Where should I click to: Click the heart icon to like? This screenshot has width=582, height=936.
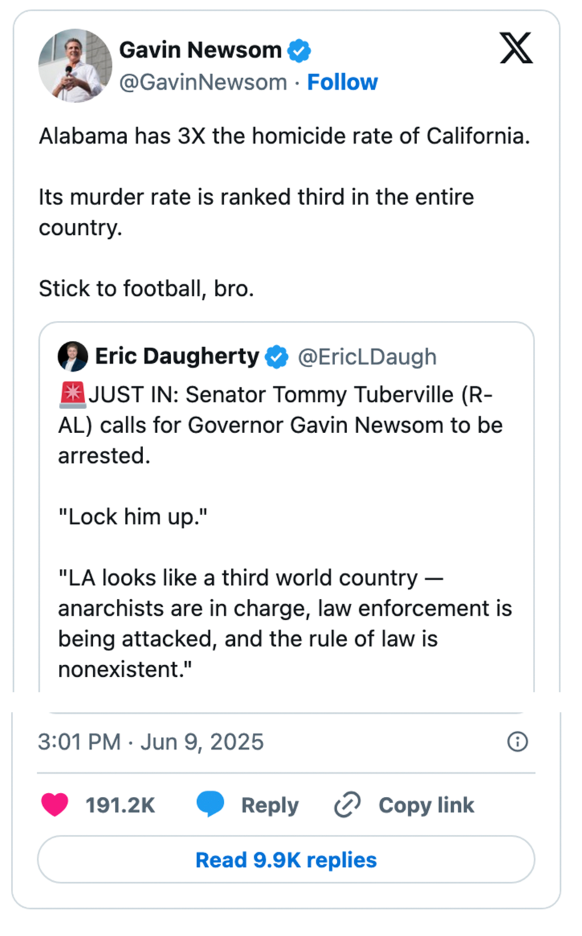tap(55, 805)
